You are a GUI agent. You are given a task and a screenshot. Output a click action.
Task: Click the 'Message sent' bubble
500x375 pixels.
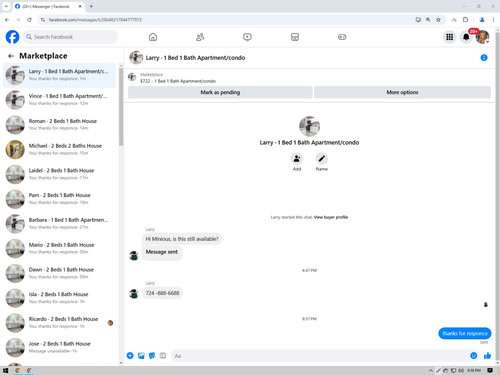(x=162, y=252)
